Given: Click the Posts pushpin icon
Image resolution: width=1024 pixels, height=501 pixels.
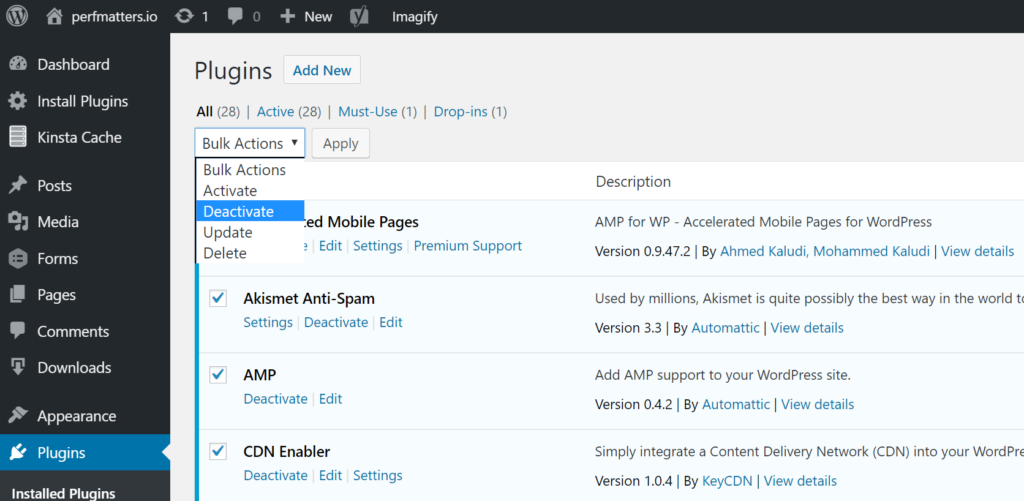Looking at the screenshot, I should [x=18, y=185].
